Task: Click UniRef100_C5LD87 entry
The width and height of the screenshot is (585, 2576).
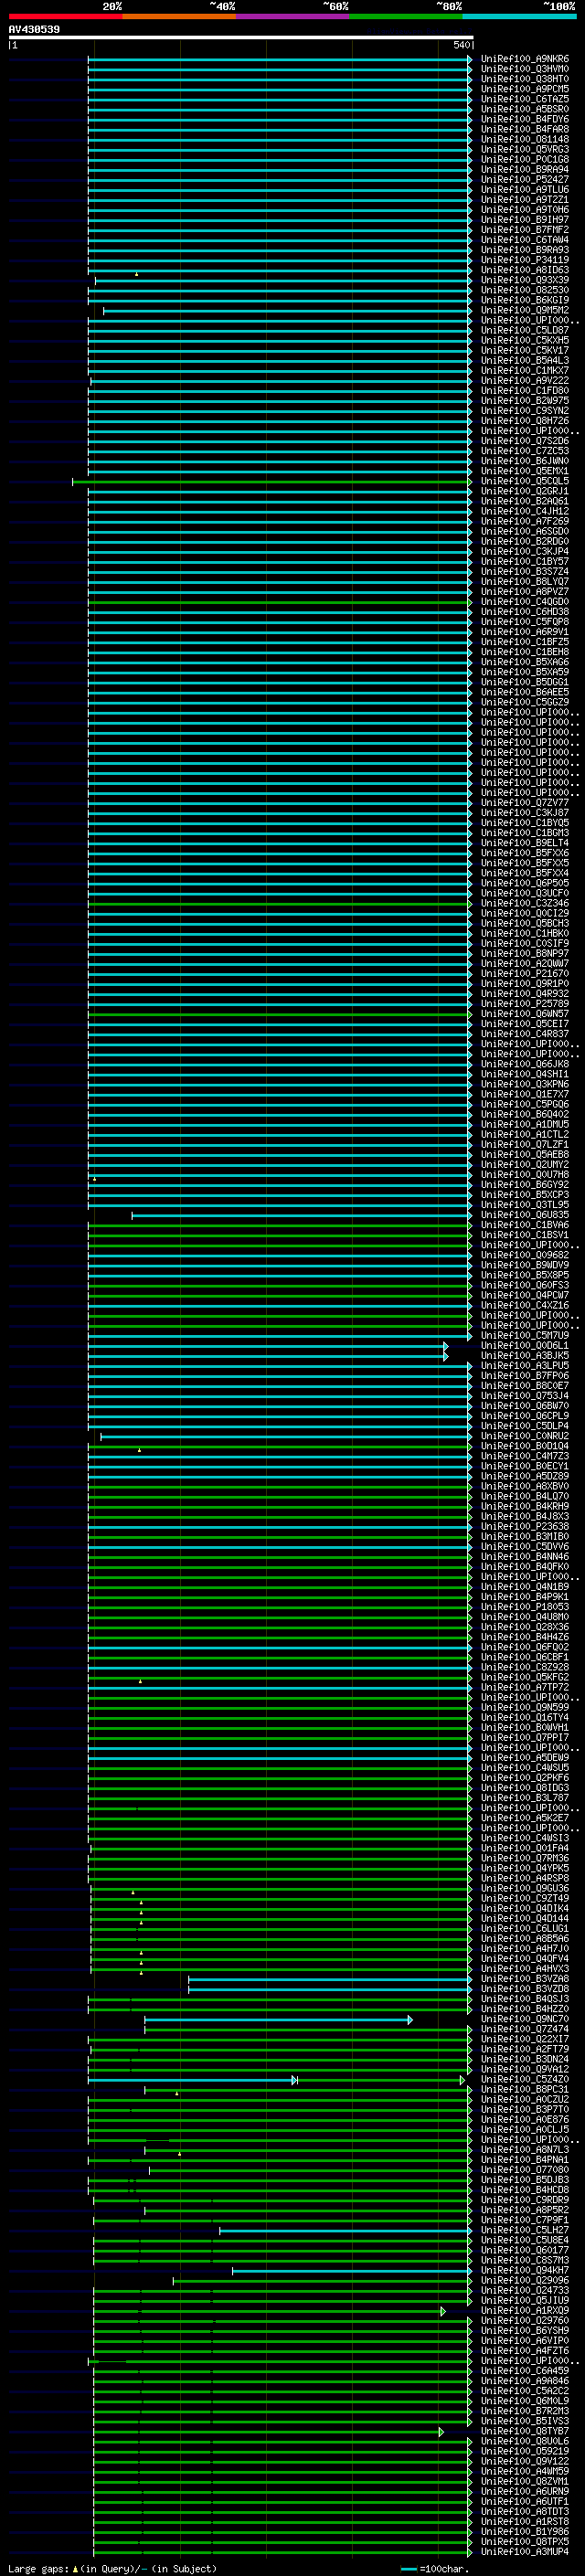Action: coord(525,330)
